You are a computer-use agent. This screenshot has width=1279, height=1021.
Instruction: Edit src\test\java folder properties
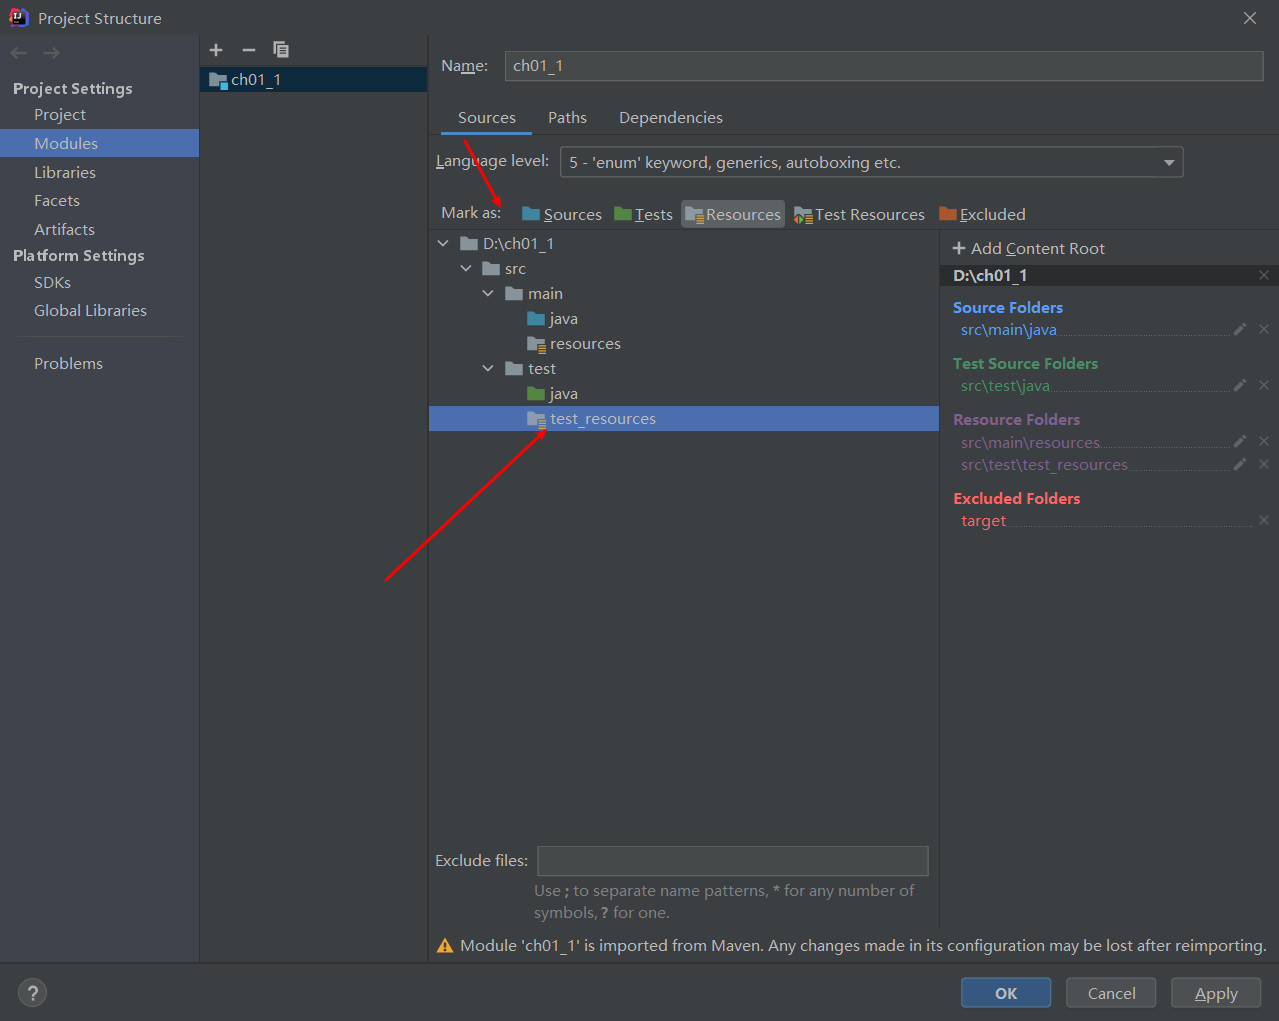pyautogui.click(x=1240, y=385)
